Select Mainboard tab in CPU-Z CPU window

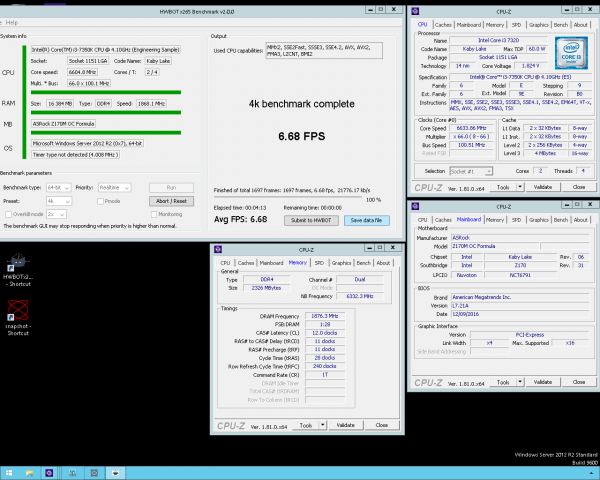[x=468, y=25]
